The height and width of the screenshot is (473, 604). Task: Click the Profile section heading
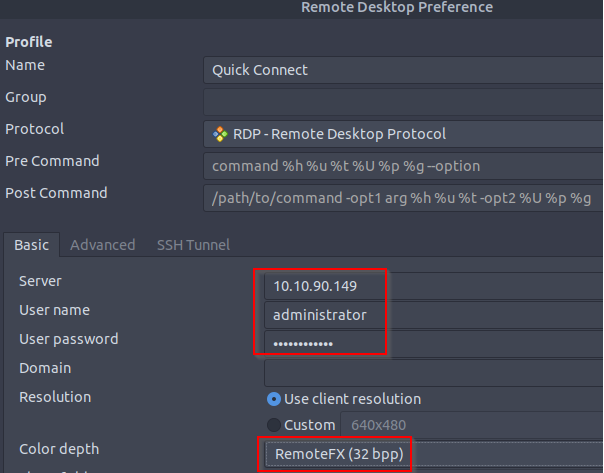29,42
